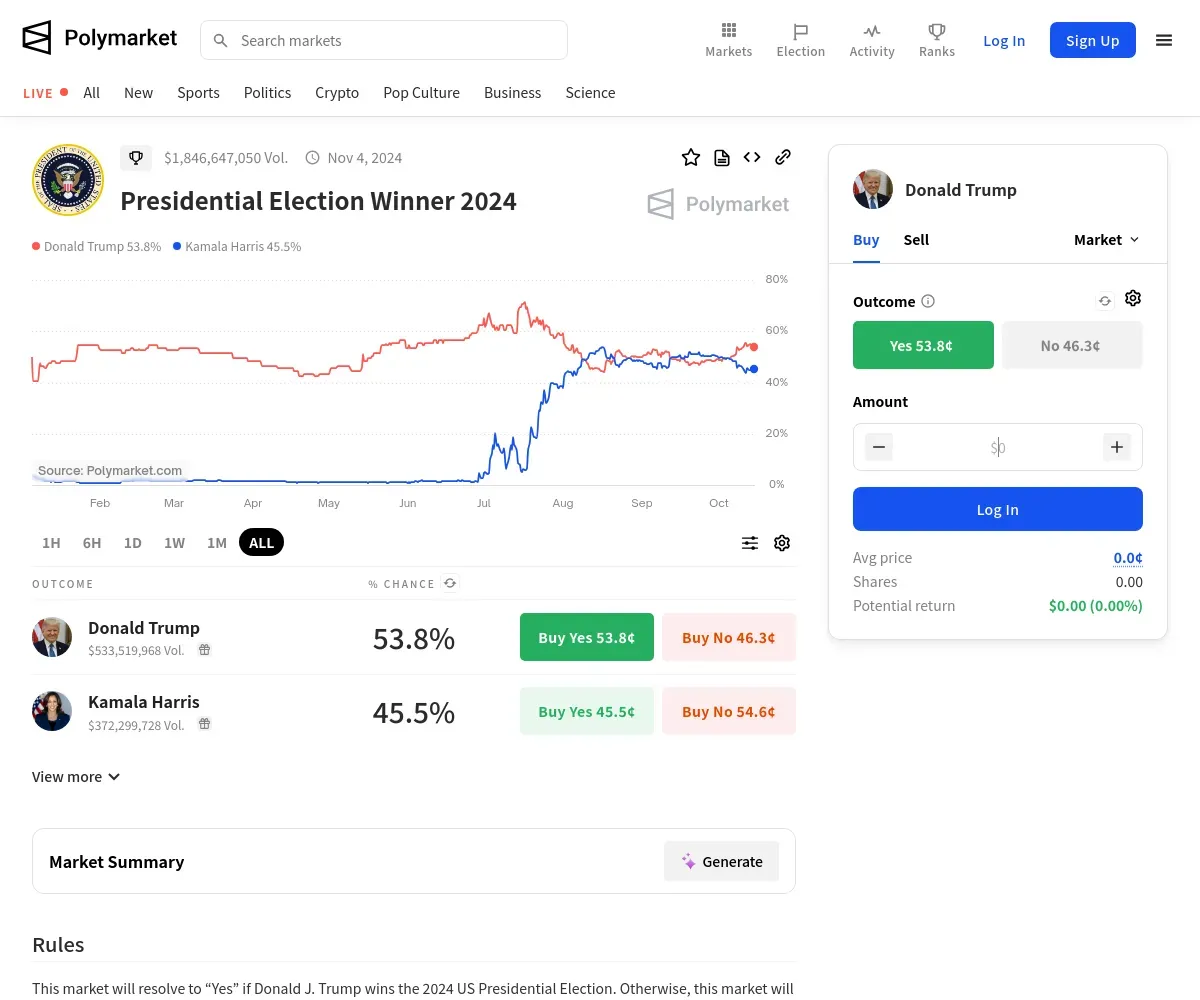Increase amount with plus button
Screen dimensions: 1200x1000
(x=1117, y=447)
